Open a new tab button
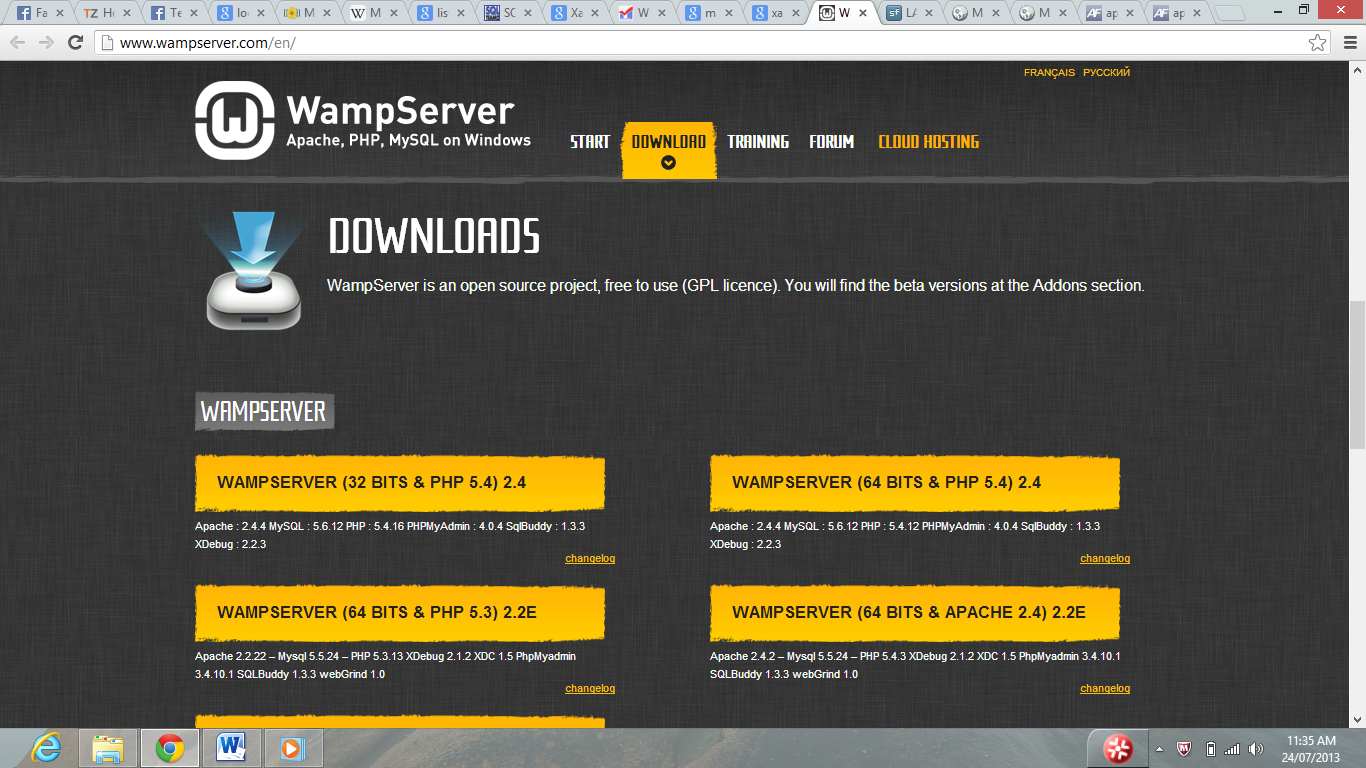 click(1231, 14)
